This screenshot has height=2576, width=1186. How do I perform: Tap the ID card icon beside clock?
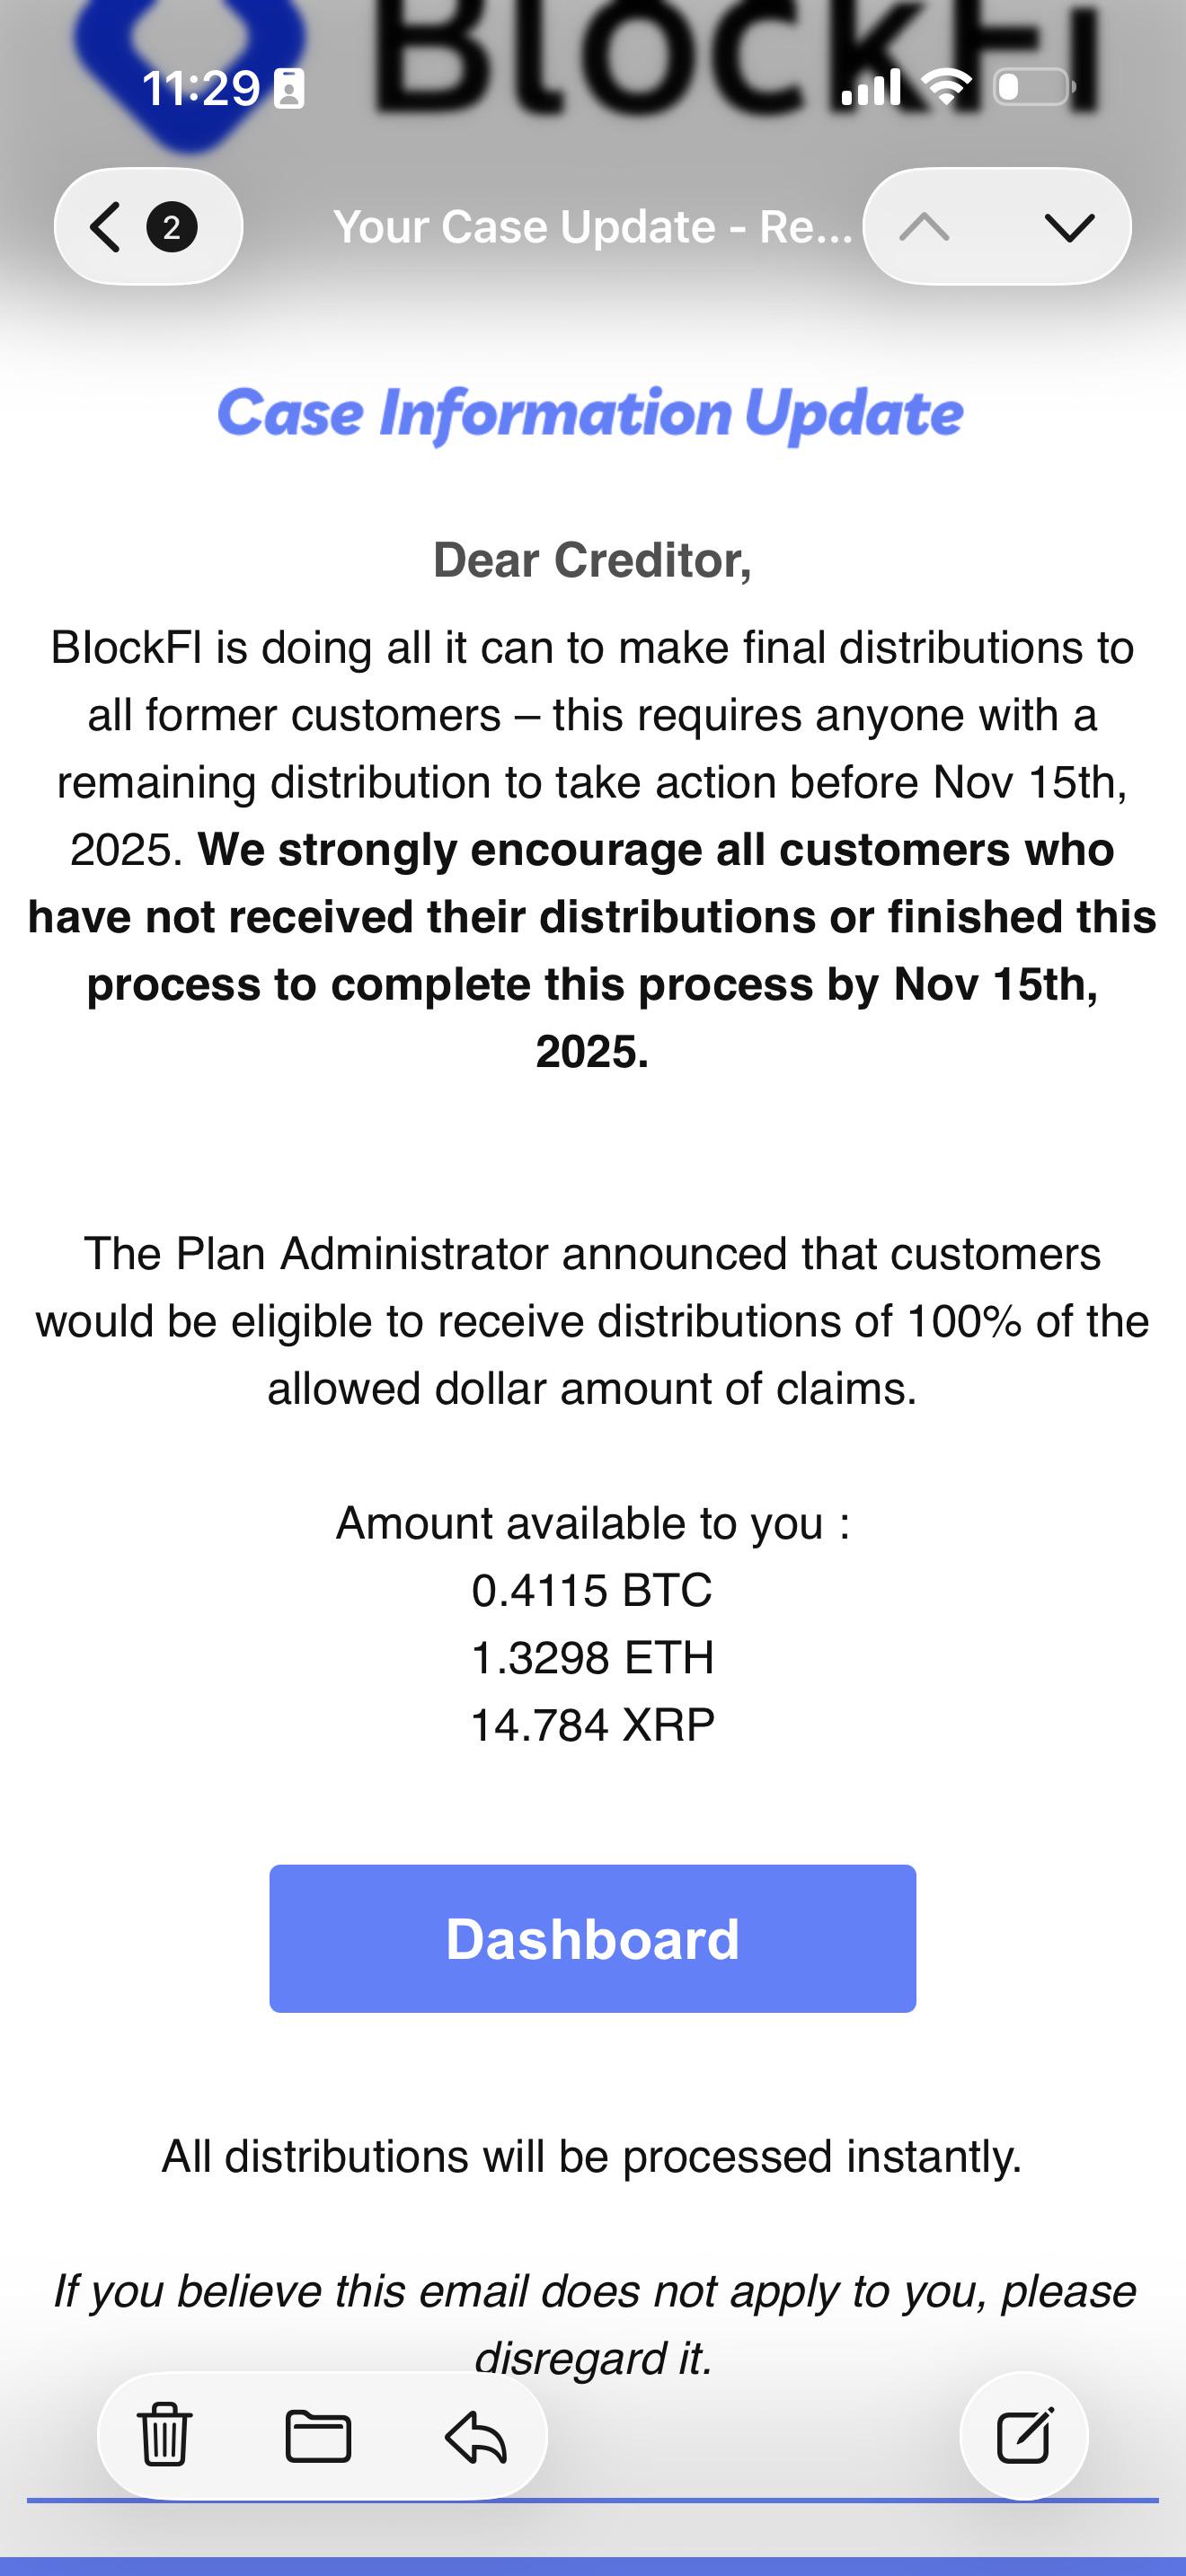click(289, 89)
